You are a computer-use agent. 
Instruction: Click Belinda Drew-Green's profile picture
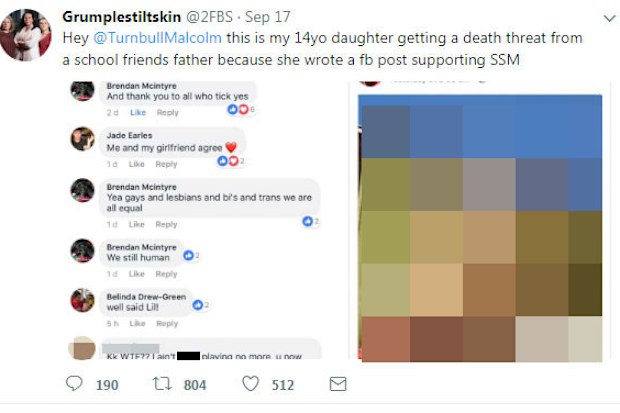tap(83, 300)
